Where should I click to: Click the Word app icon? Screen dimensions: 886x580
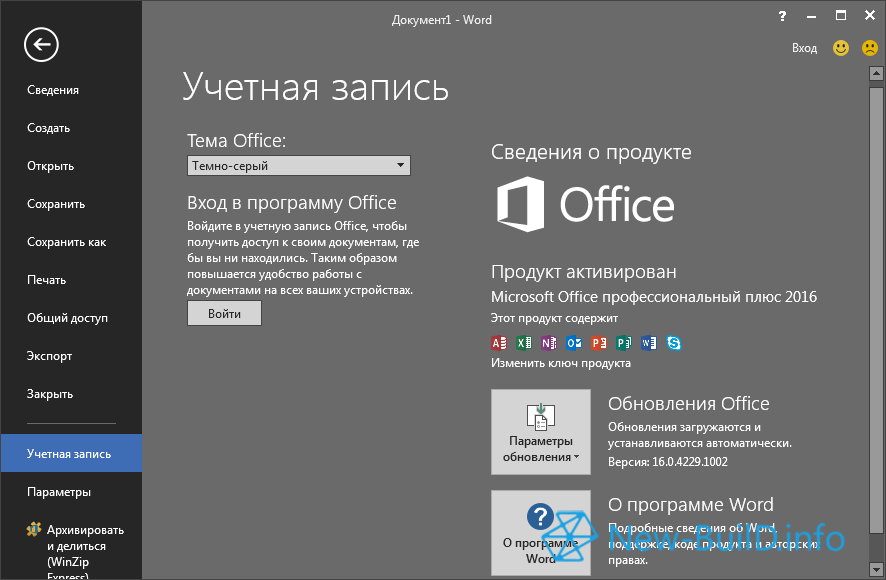[648, 343]
